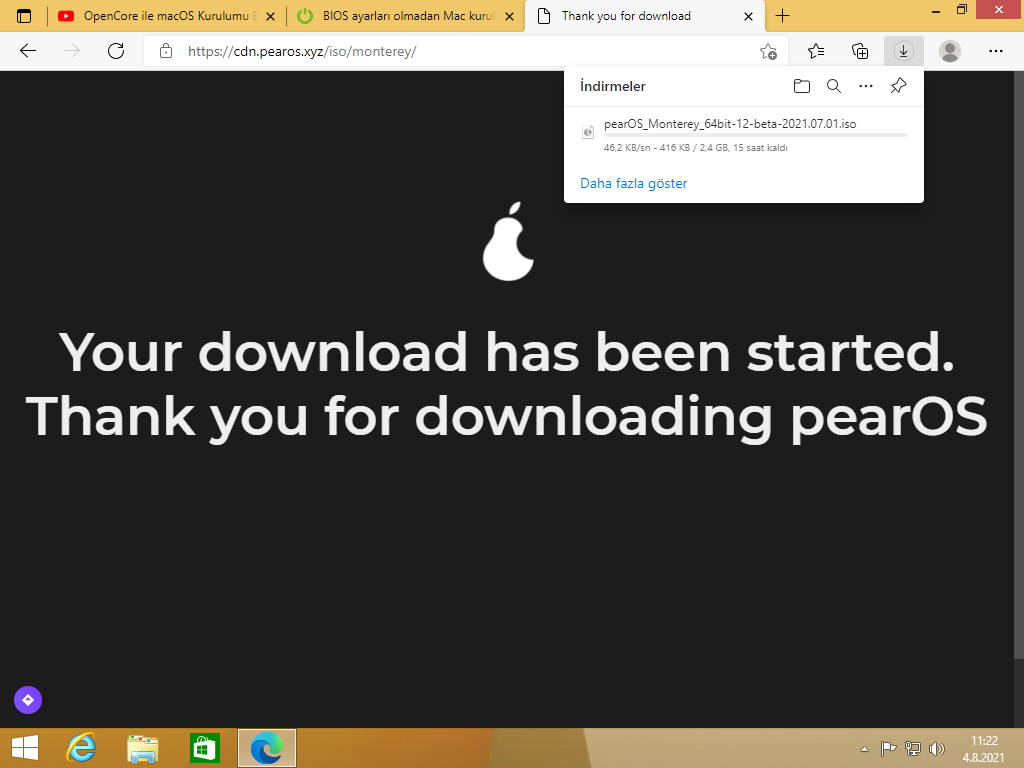Click Thank you for downloading pearOS text
Image resolution: width=1024 pixels, height=768 pixels.
coord(507,418)
